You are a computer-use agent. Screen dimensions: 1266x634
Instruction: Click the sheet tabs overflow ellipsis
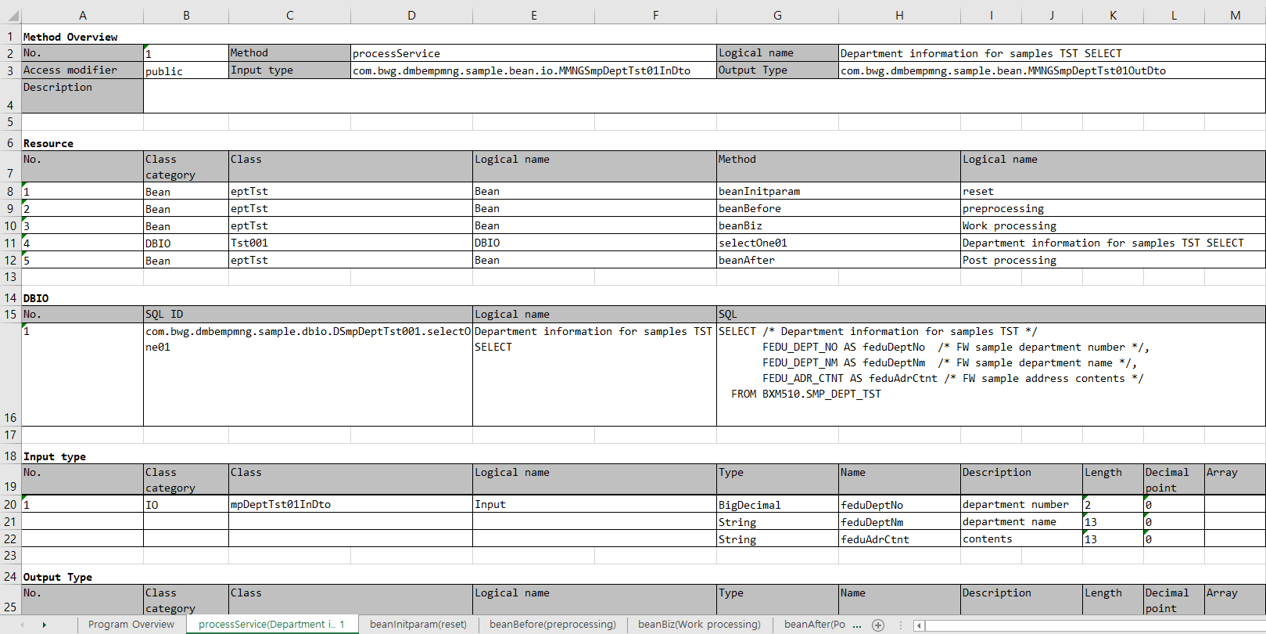tap(900, 625)
